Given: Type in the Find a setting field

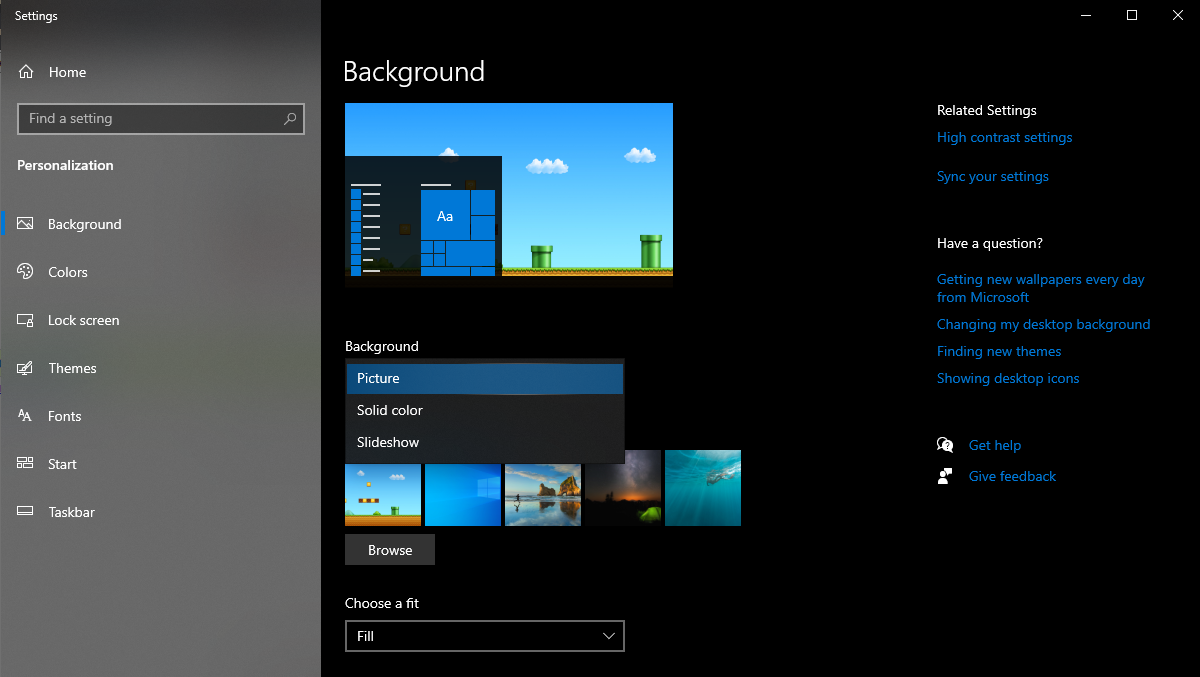Looking at the screenshot, I should [x=150, y=119].
